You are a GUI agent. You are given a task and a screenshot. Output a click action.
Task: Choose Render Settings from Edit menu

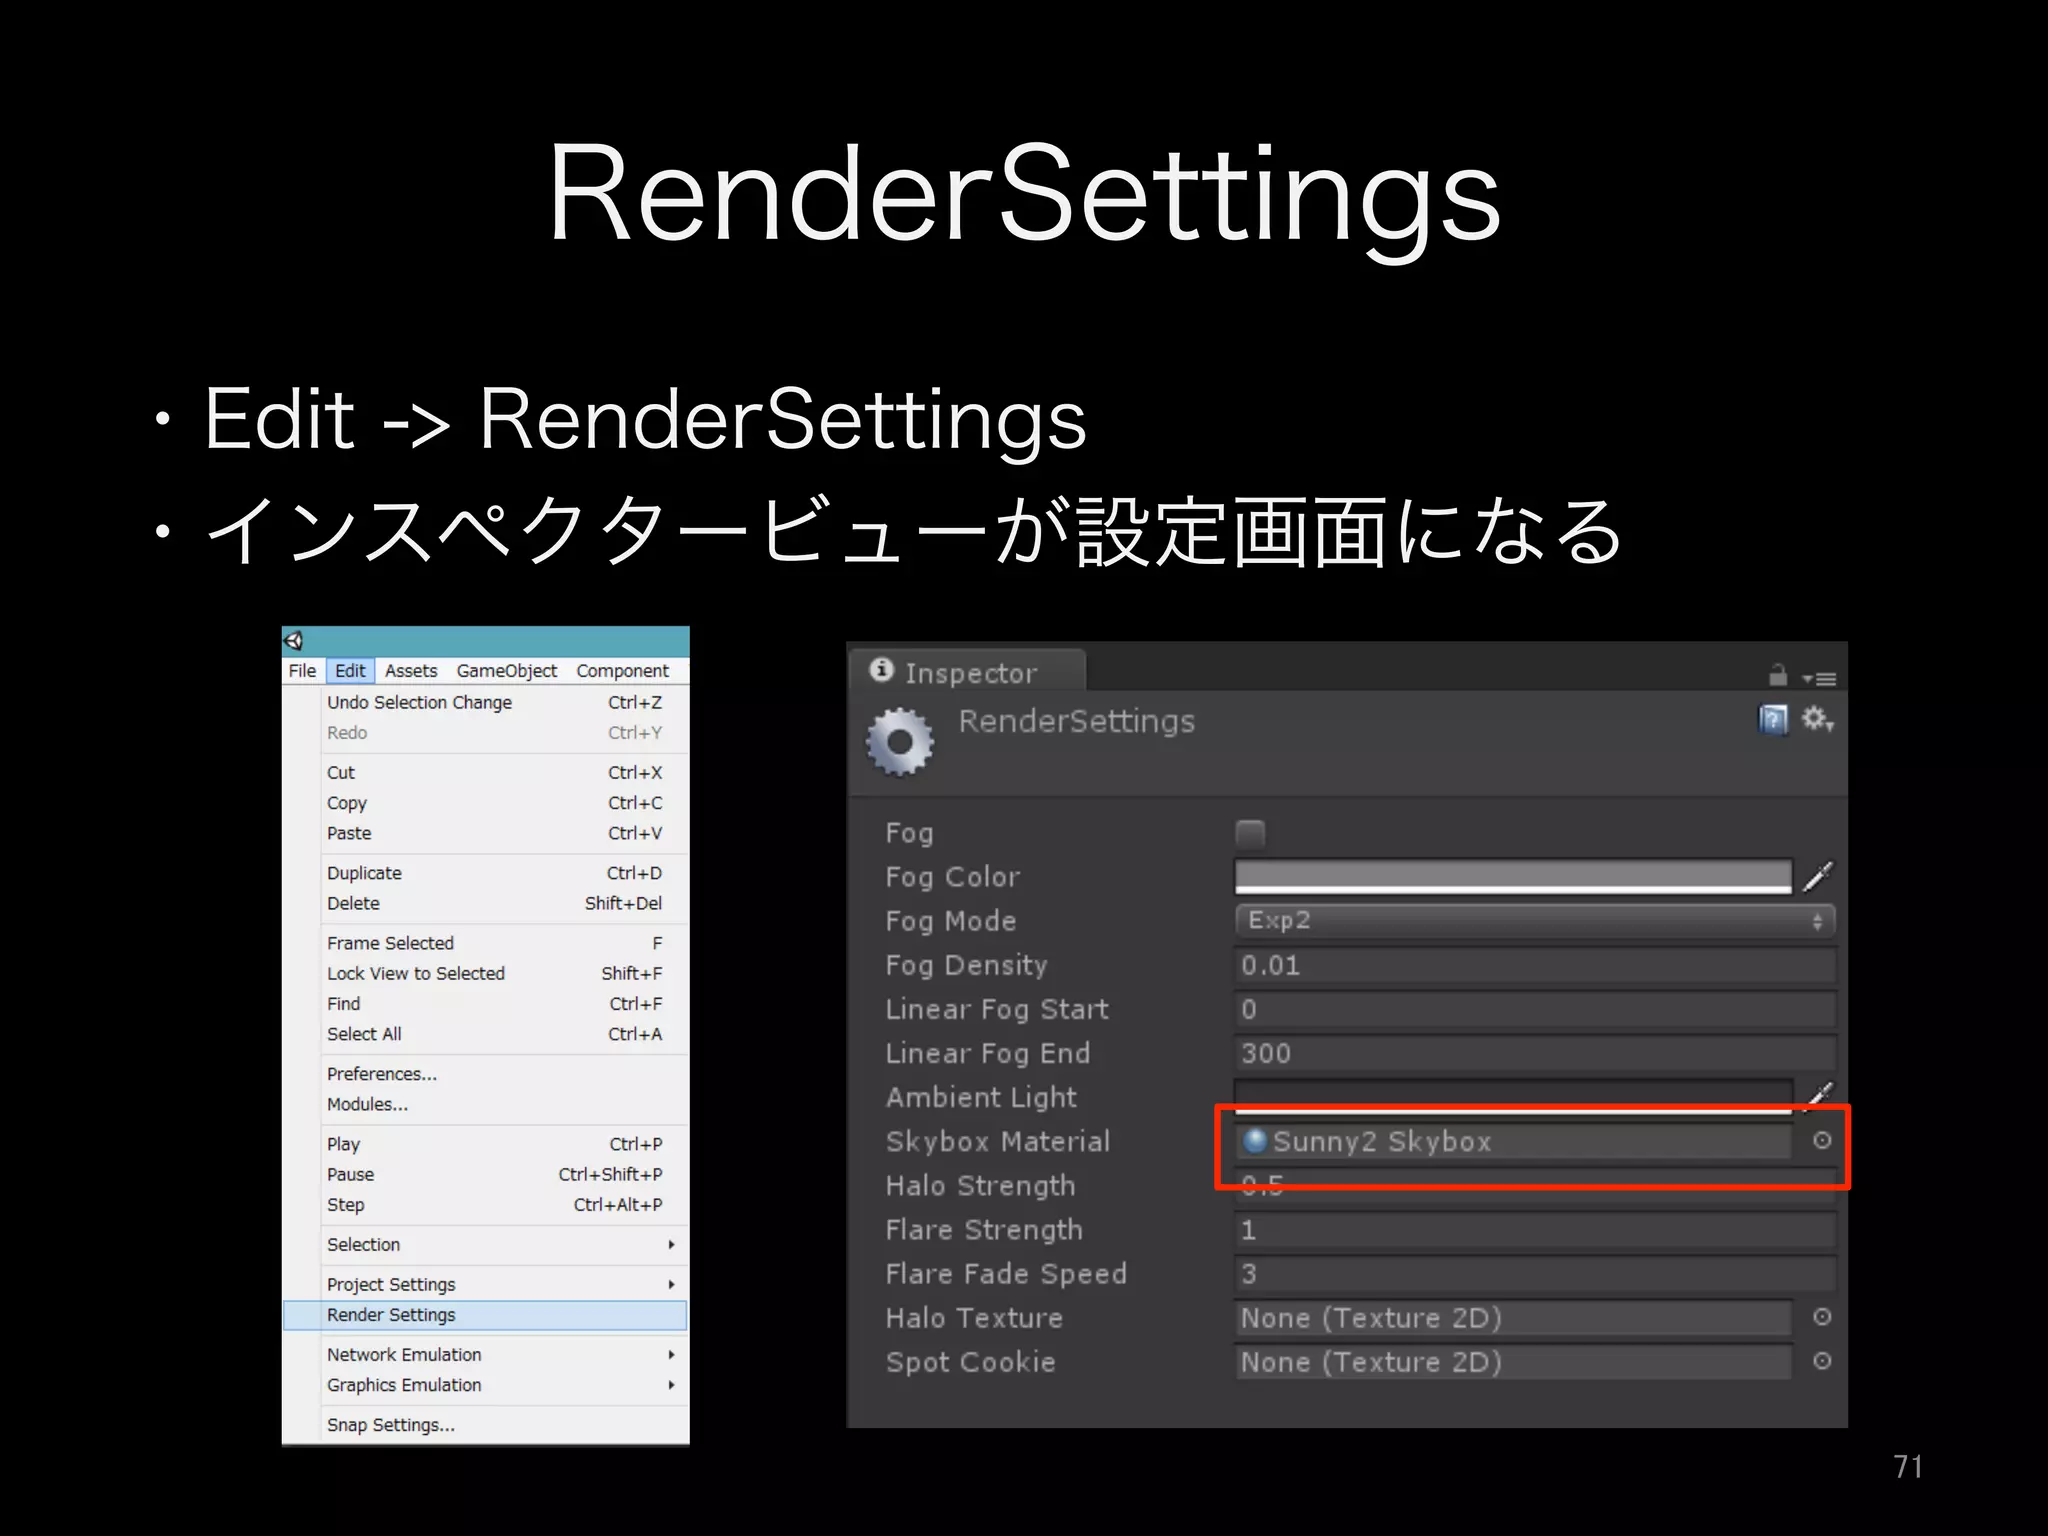point(486,1315)
